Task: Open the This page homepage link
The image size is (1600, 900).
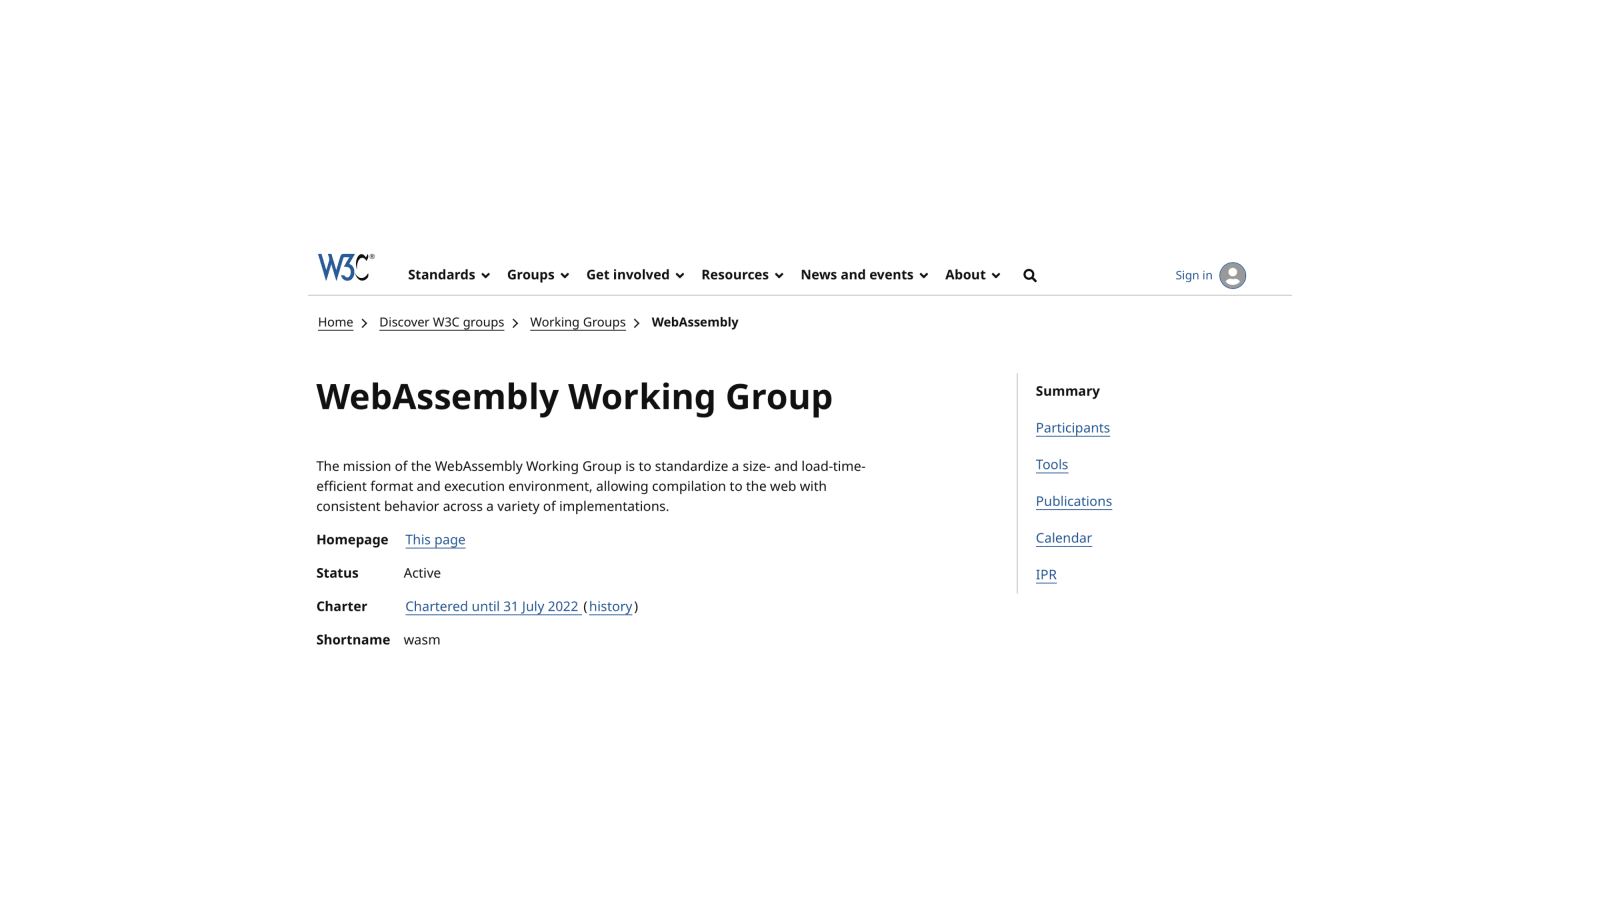Action: pos(435,540)
